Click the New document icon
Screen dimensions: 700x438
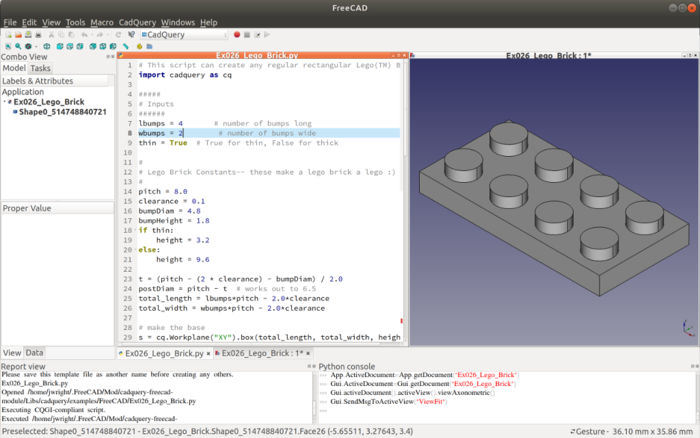pyautogui.click(x=7, y=34)
